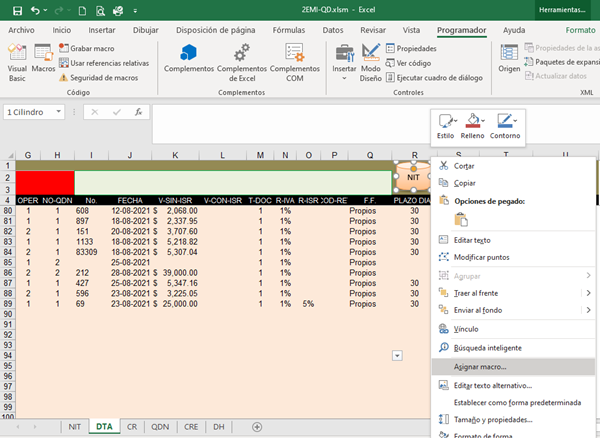Screen dimensions: 600x438
Task: Open the Visual Basic editor
Action: (x=15, y=60)
